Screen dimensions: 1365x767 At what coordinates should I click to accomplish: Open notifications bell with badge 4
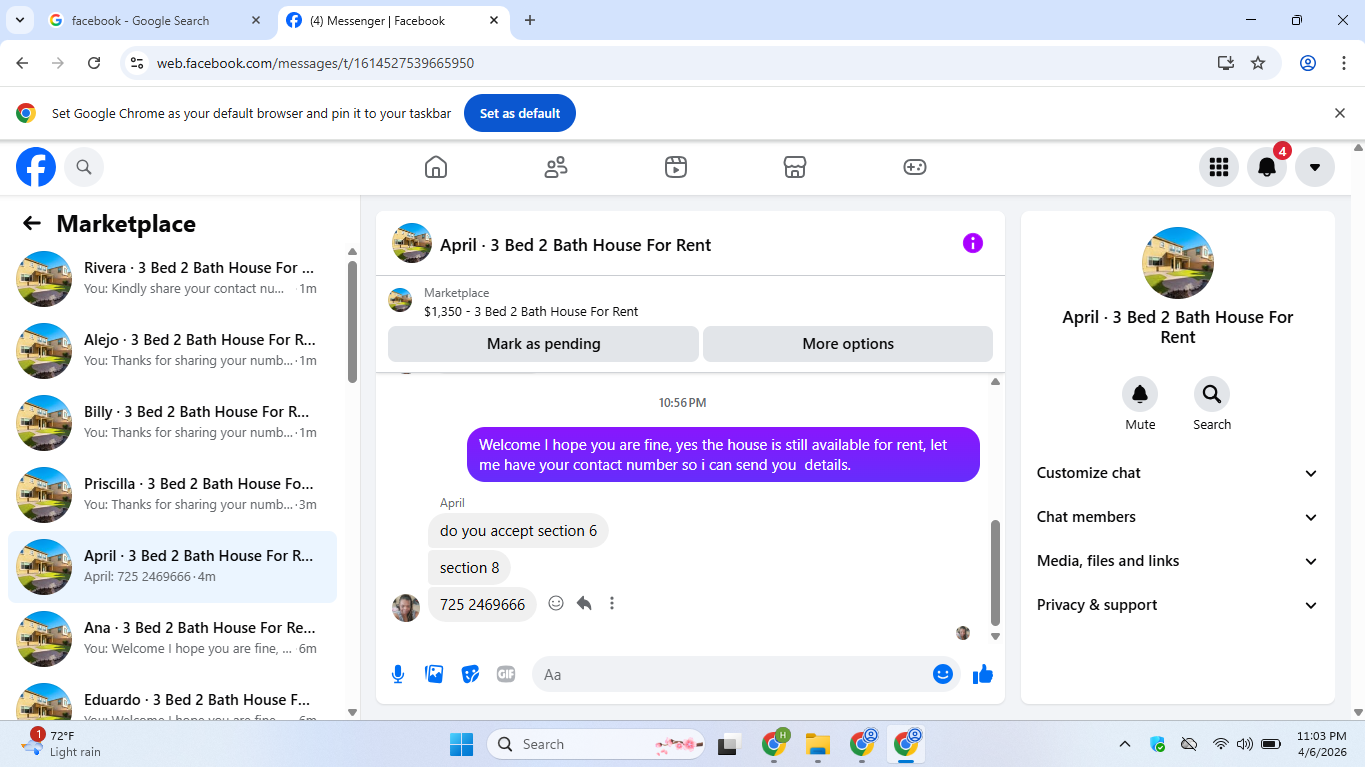(x=1267, y=167)
